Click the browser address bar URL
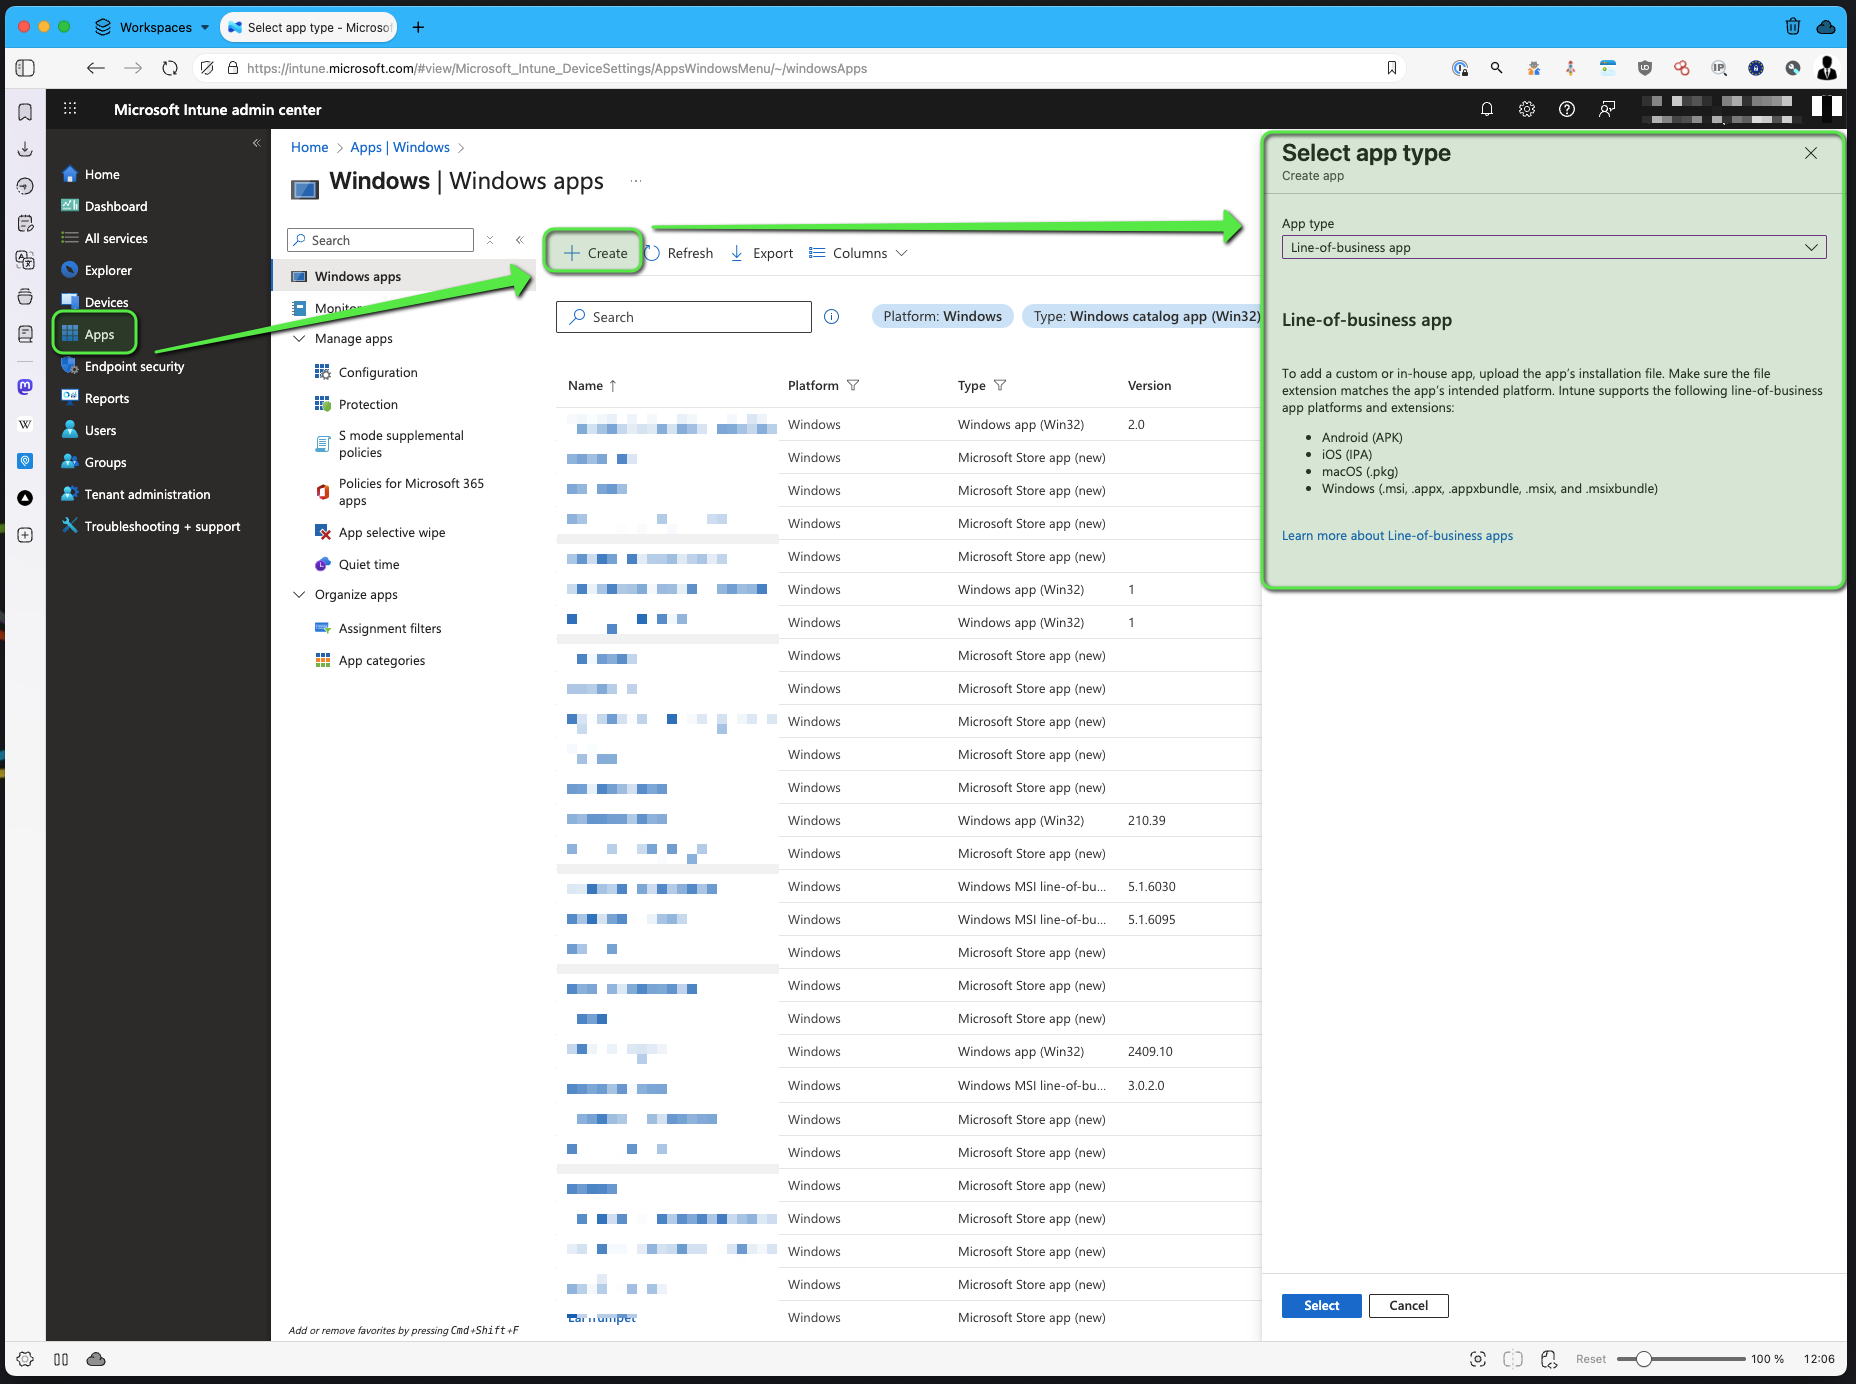This screenshot has width=1856, height=1384. pyautogui.click(x=557, y=68)
